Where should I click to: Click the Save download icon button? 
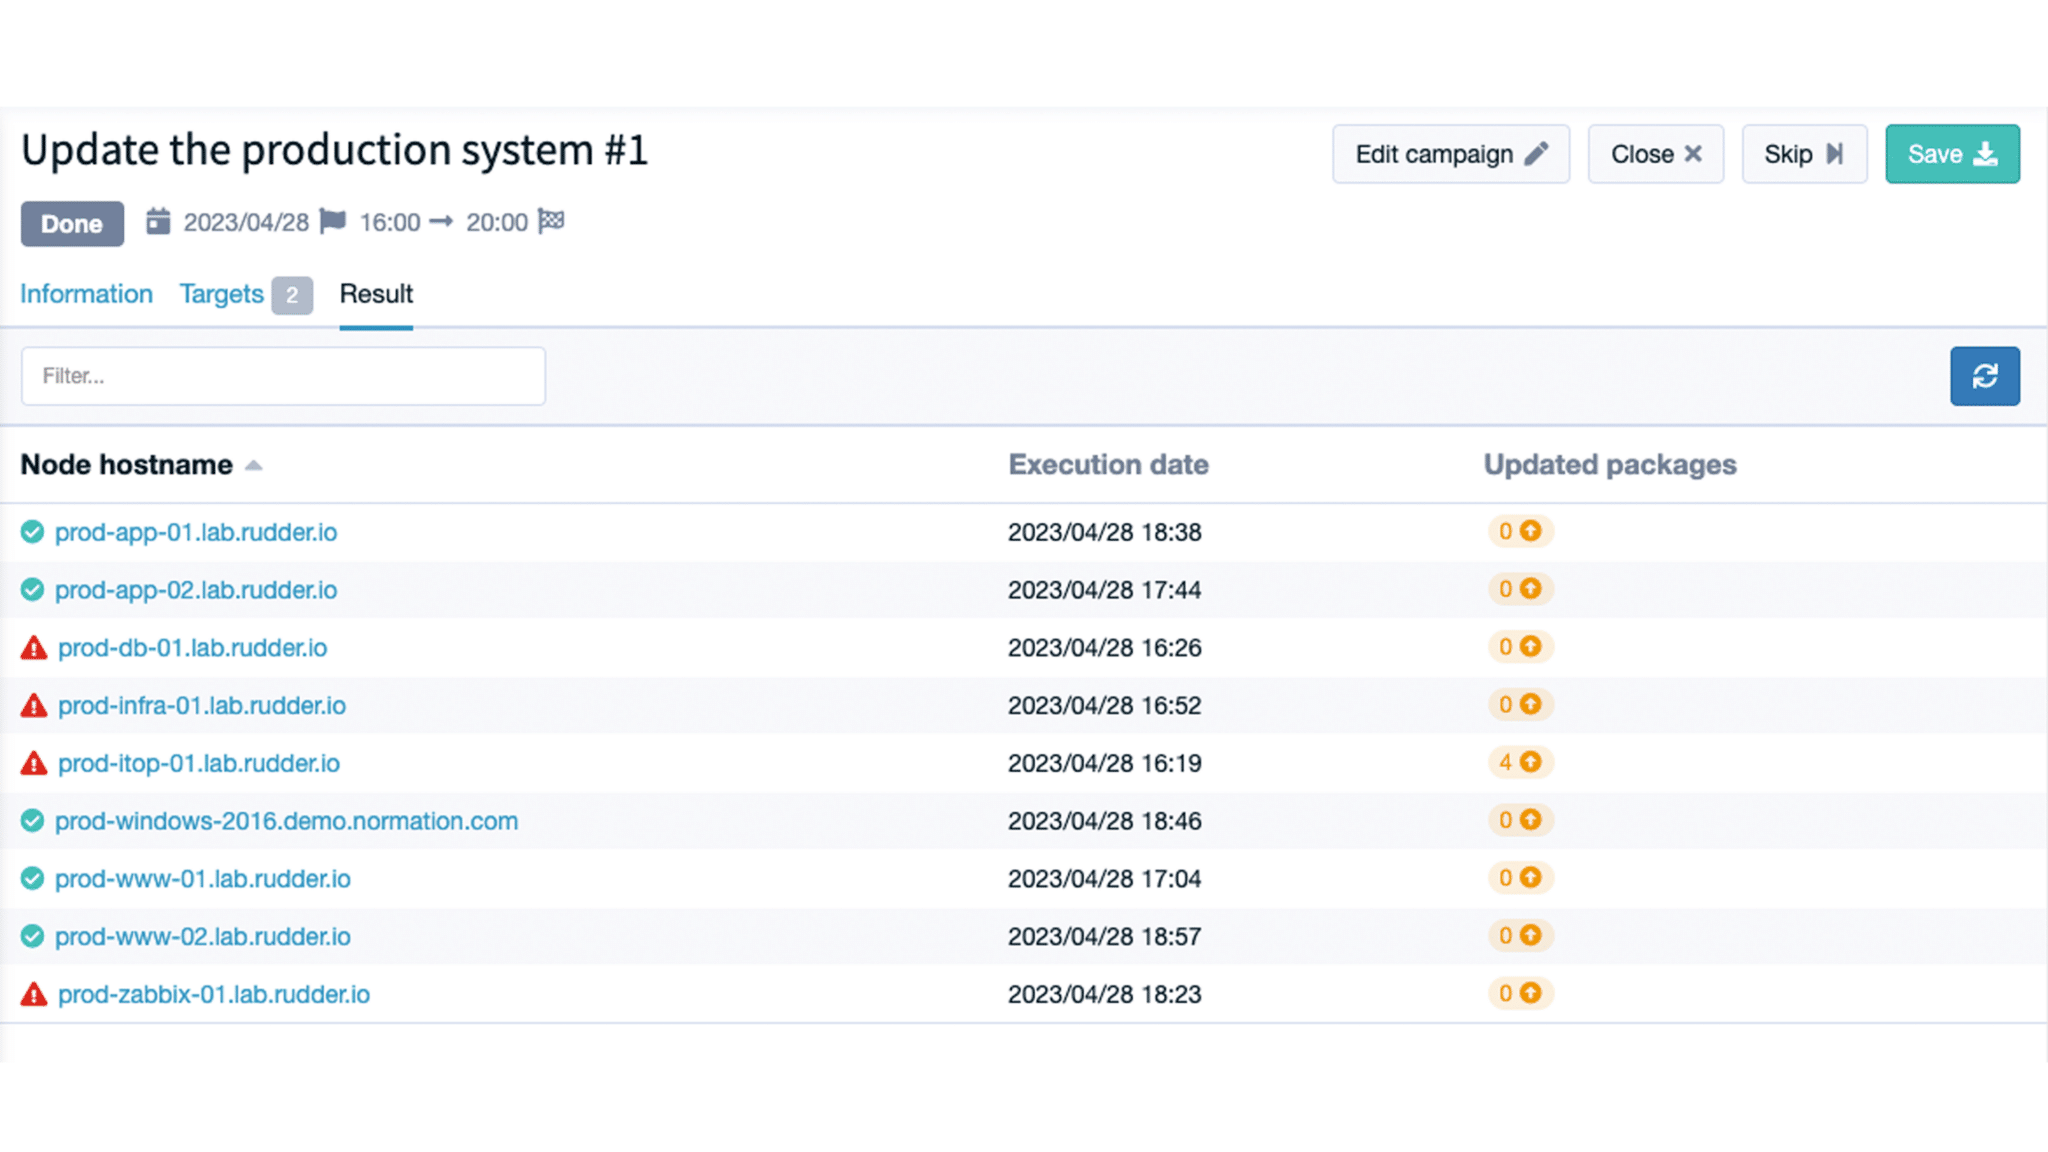[1954, 155]
